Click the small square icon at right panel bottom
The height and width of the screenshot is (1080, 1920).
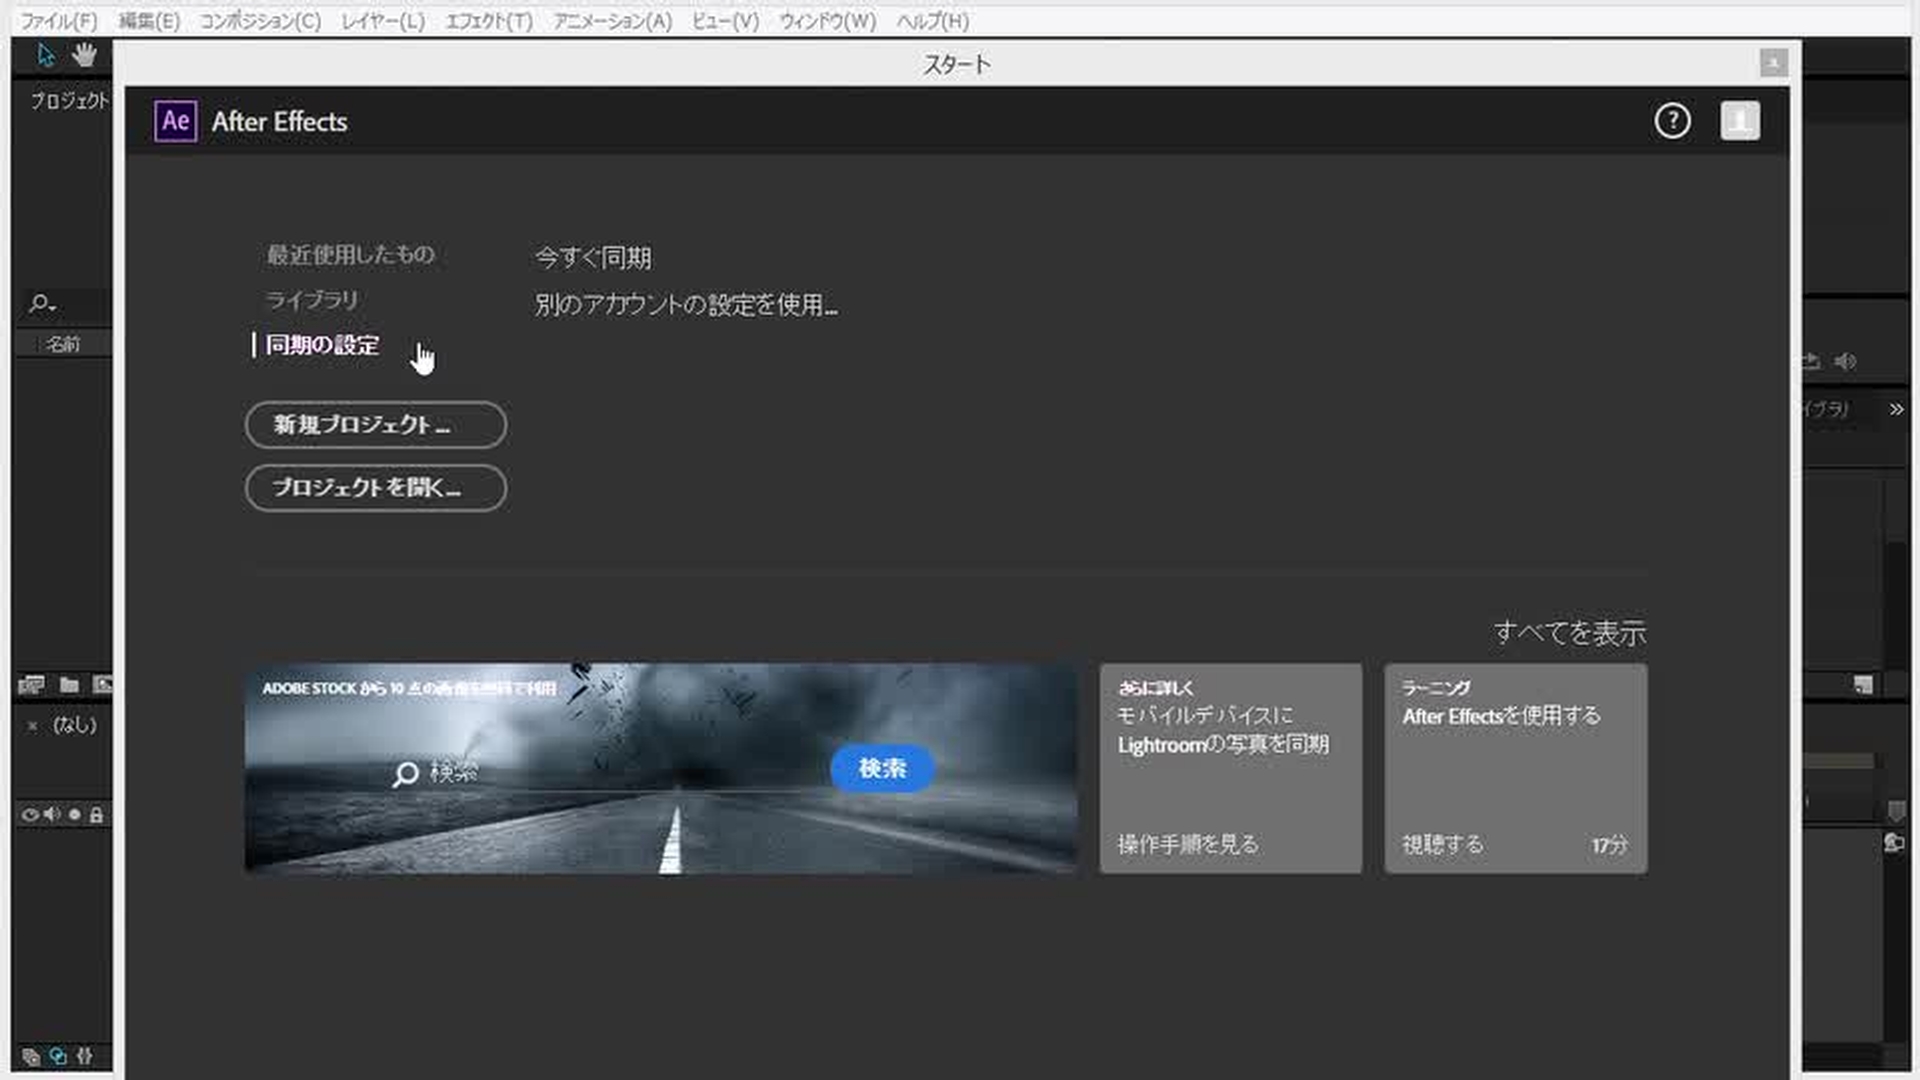coord(1862,685)
